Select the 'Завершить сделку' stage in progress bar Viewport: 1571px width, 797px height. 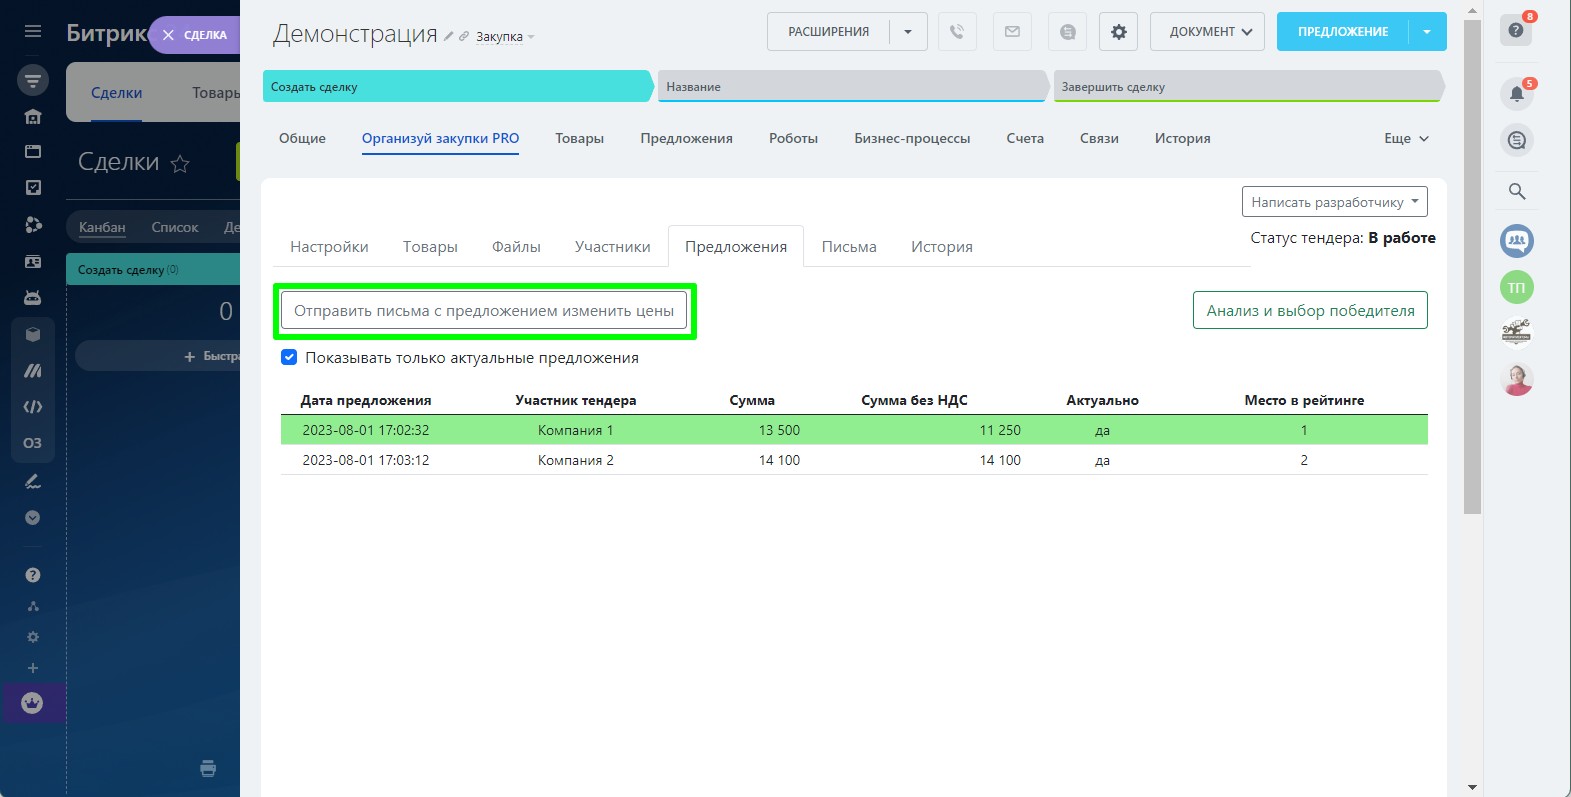tap(1245, 87)
